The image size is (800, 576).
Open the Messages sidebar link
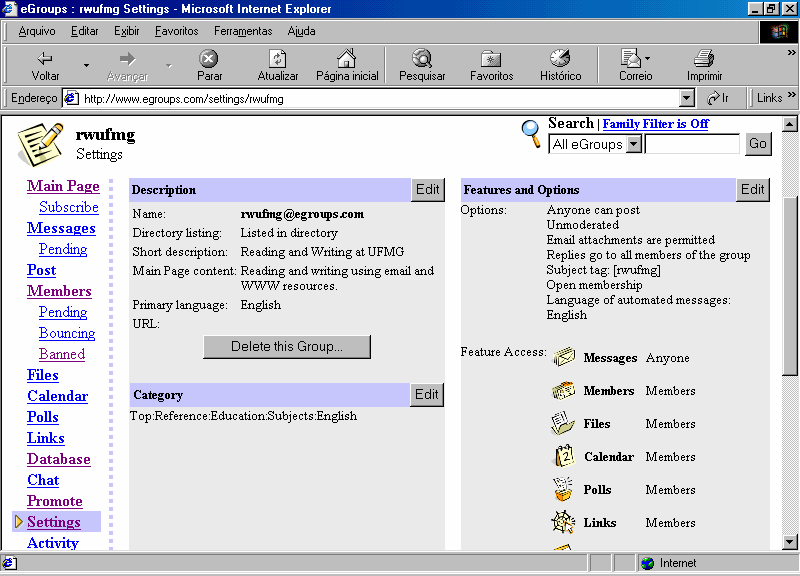(x=61, y=228)
